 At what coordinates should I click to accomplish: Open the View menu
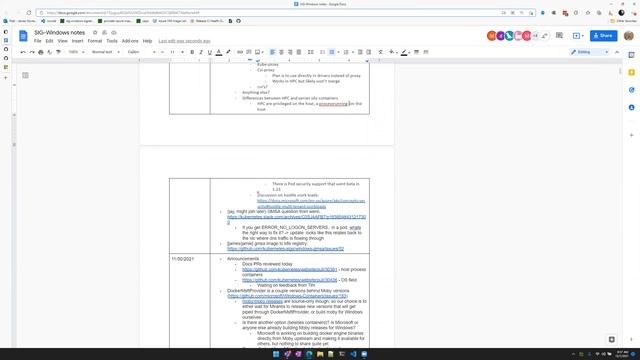click(x=62, y=41)
